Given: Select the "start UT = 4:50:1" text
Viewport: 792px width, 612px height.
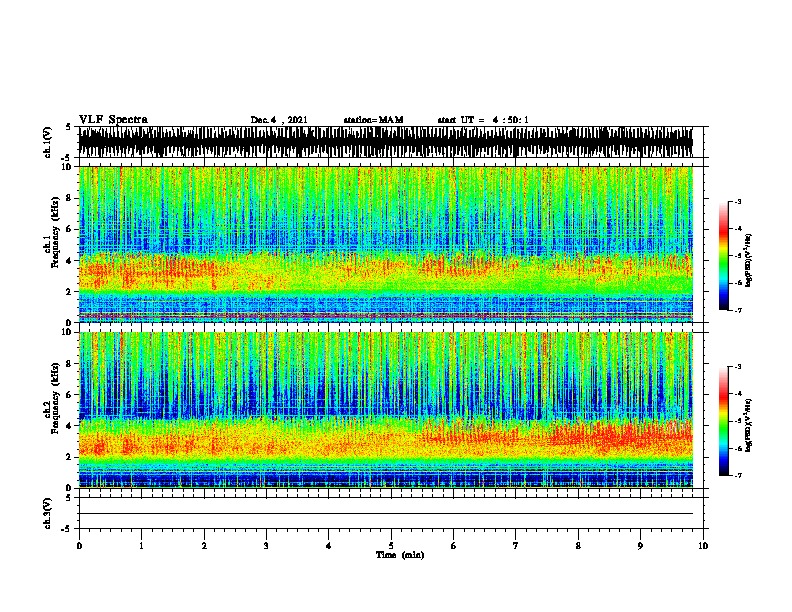Looking at the screenshot, I should (483, 120).
